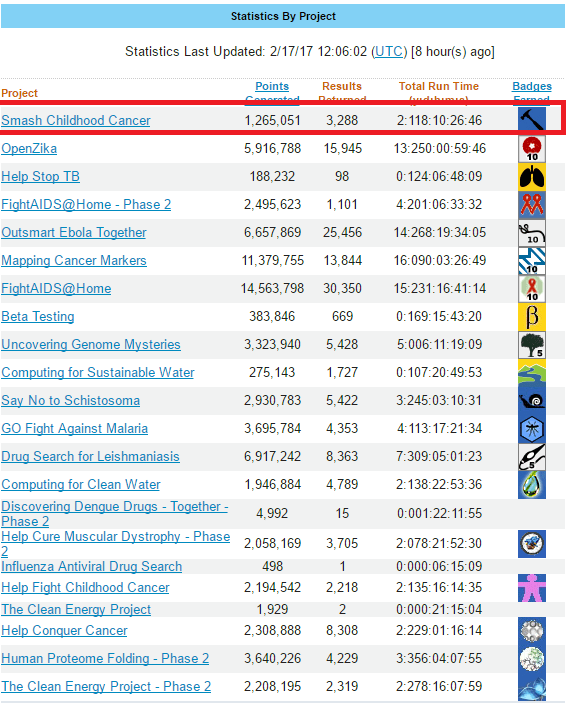Open the Help Fight Childhood Cancer link
Screen dimensions: 573x707
point(86,587)
